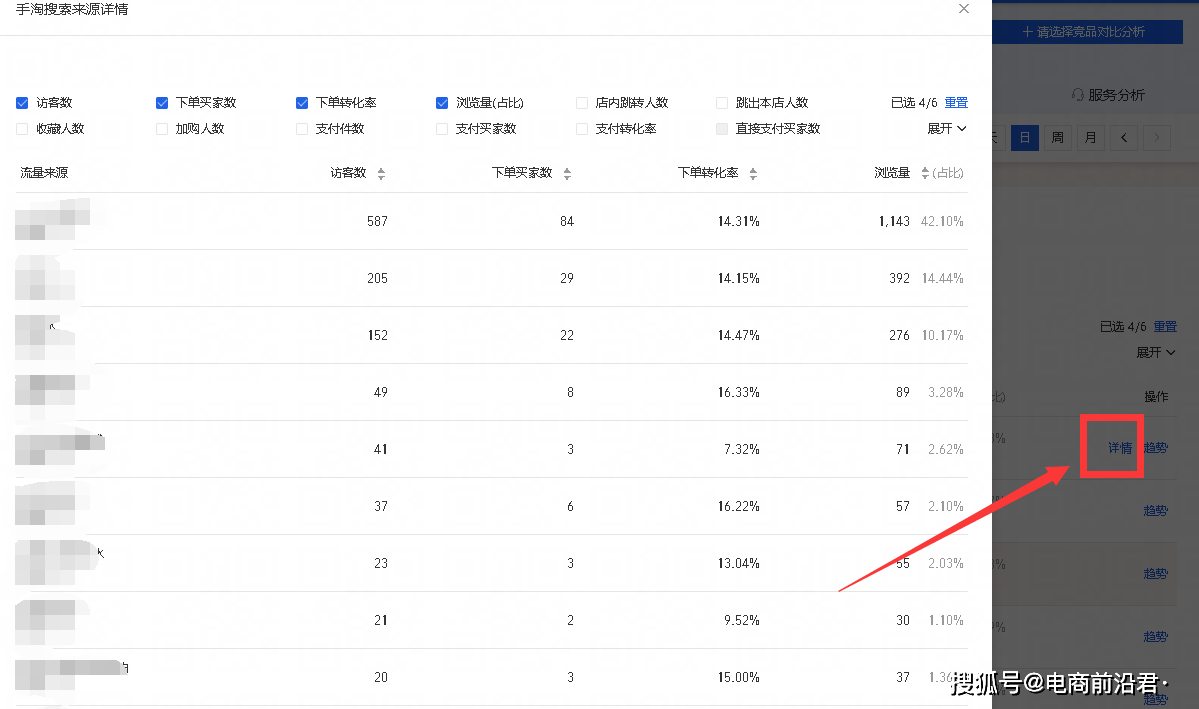1199x709 pixels.
Task: Select the 周 tab in background page
Action: coord(1058,138)
